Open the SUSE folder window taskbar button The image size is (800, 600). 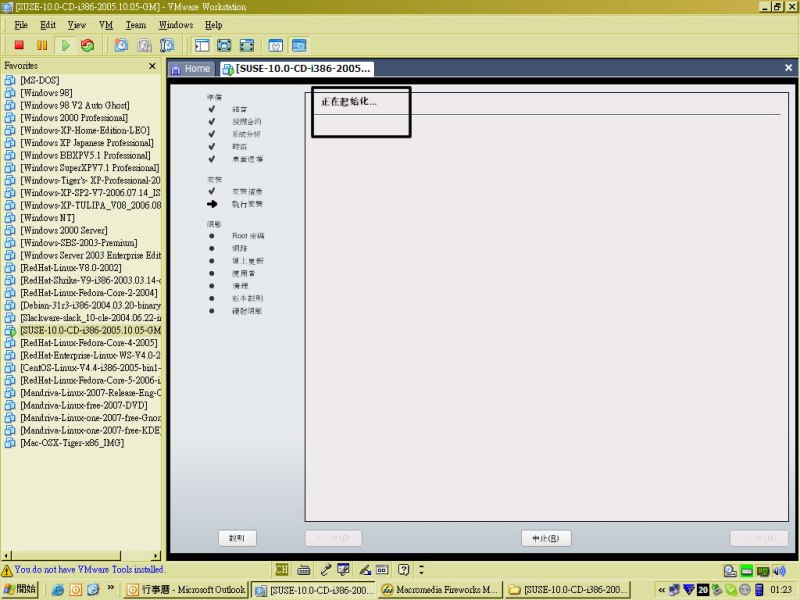[x=568, y=590]
